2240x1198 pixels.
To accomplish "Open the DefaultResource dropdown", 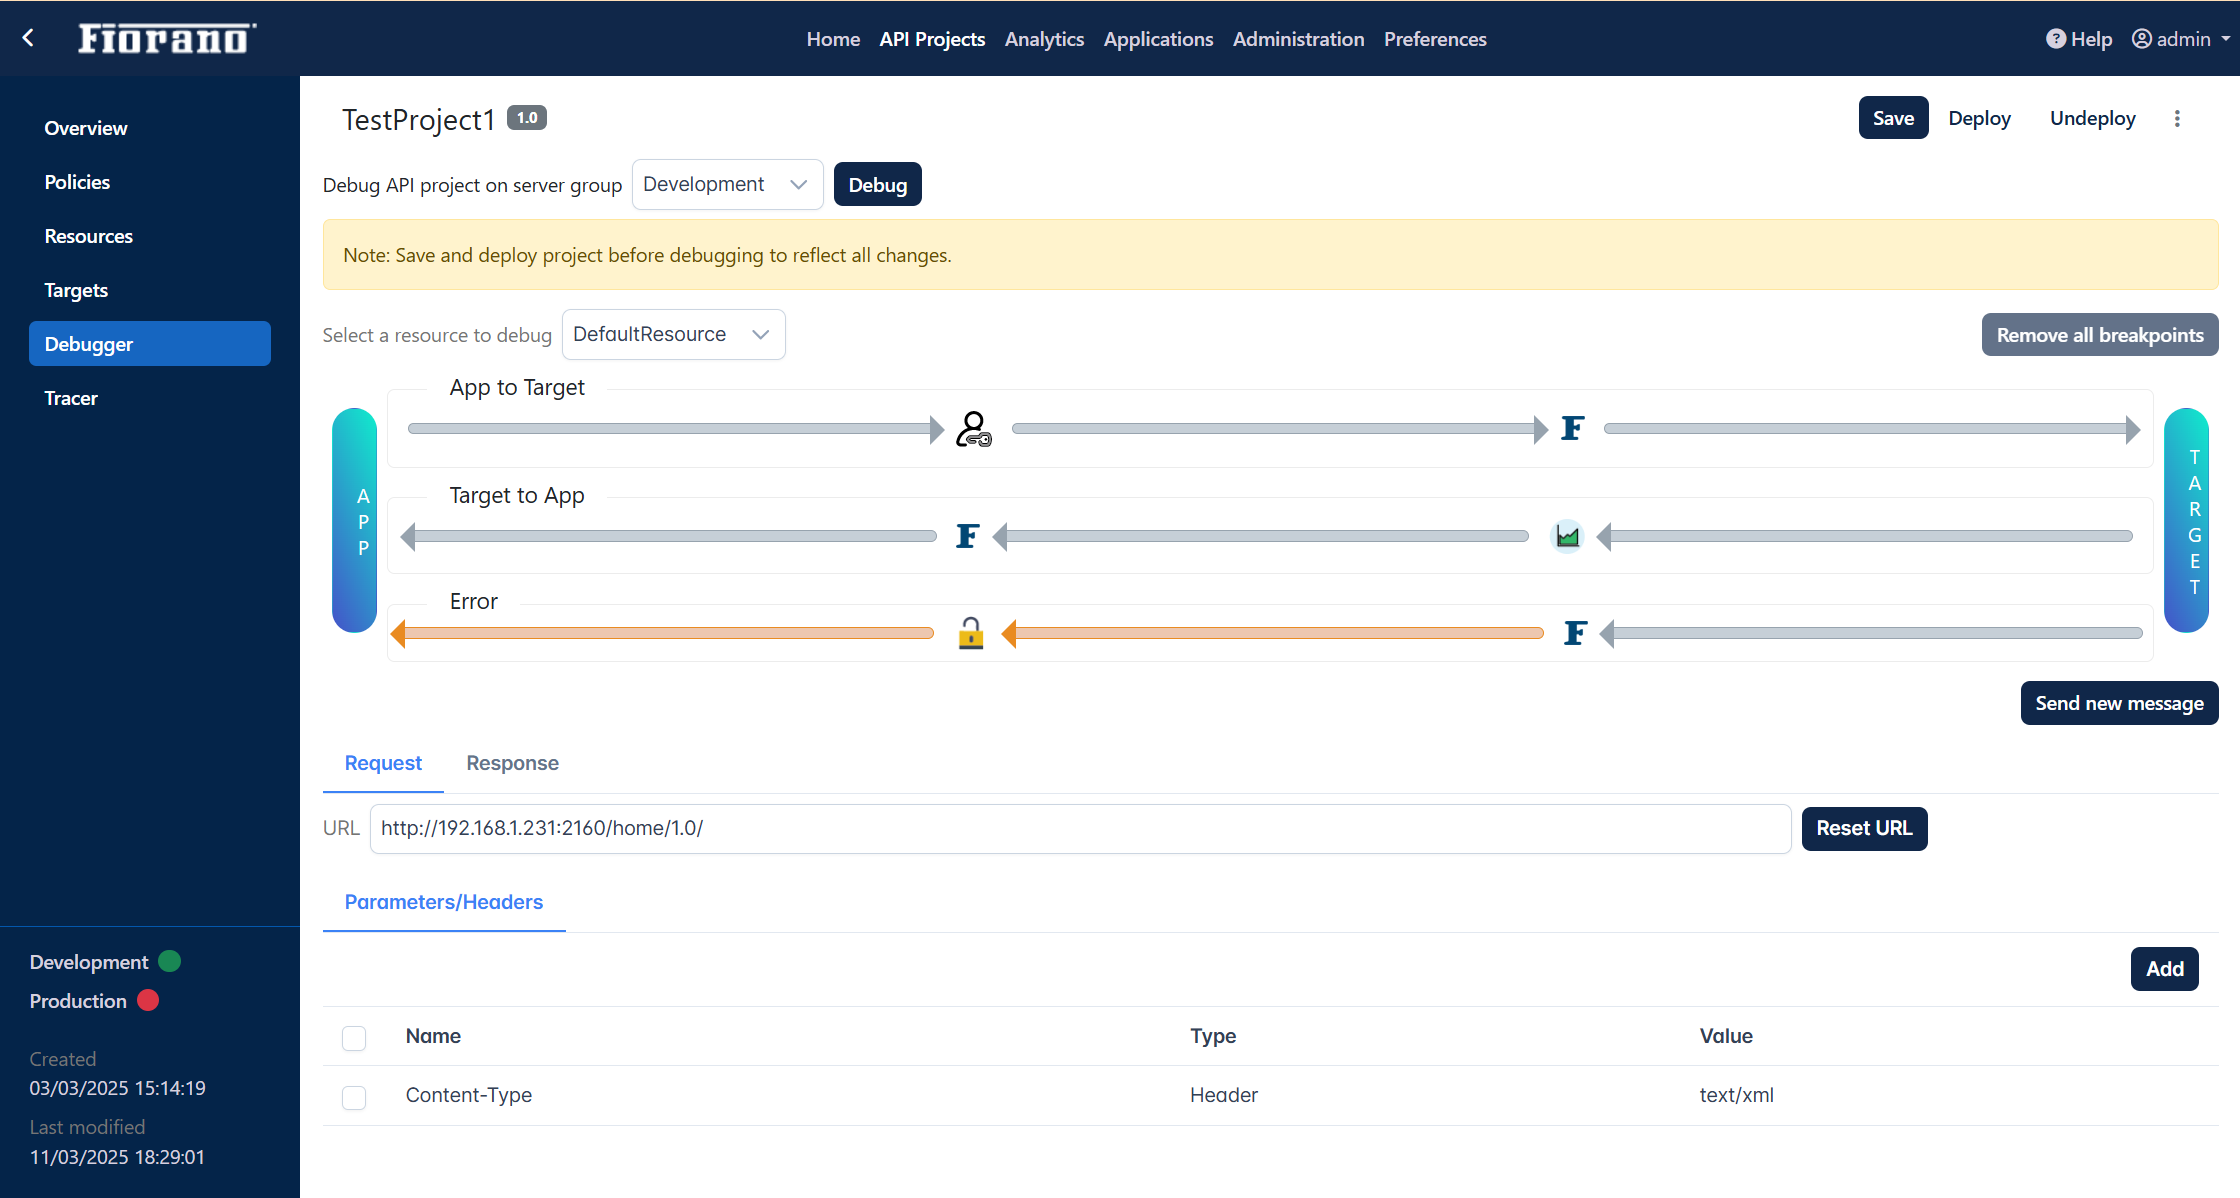I will 673,335.
